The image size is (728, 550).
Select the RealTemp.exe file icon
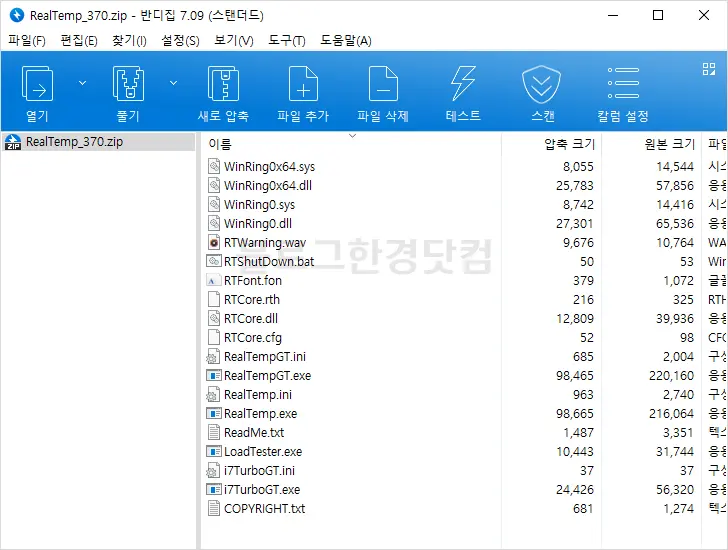[x=214, y=413]
